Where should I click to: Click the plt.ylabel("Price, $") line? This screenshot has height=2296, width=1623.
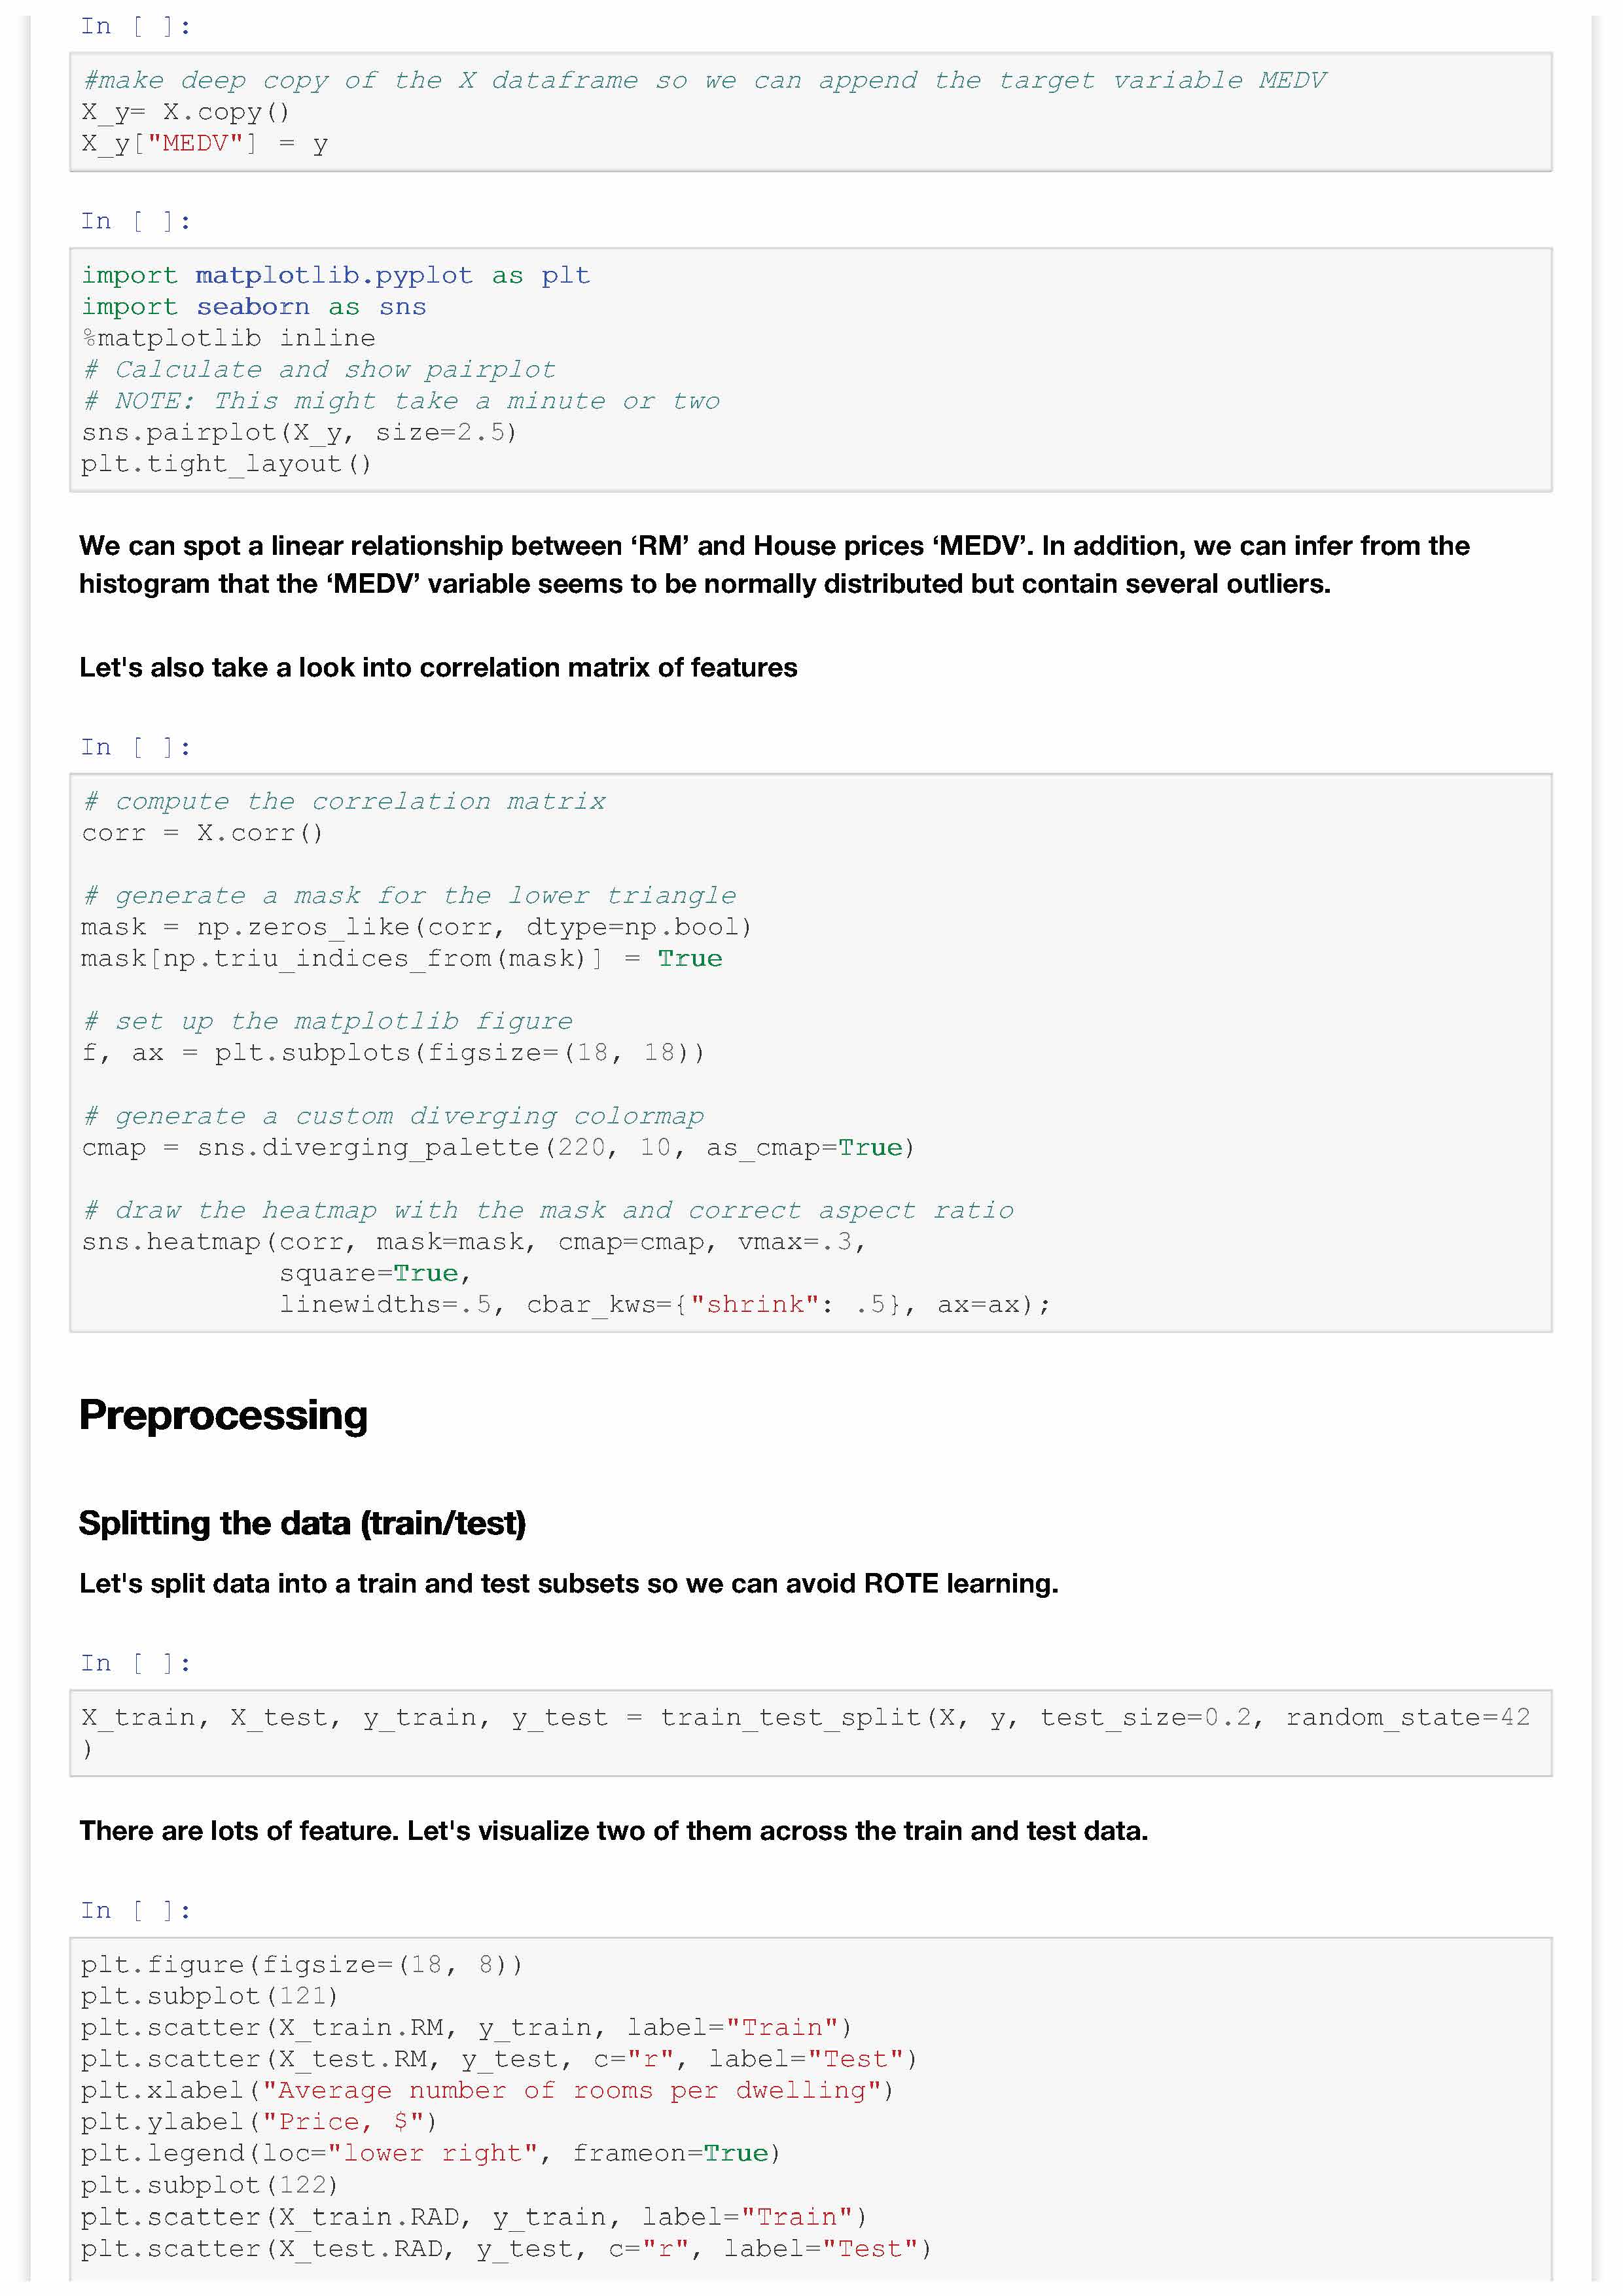(x=259, y=2121)
